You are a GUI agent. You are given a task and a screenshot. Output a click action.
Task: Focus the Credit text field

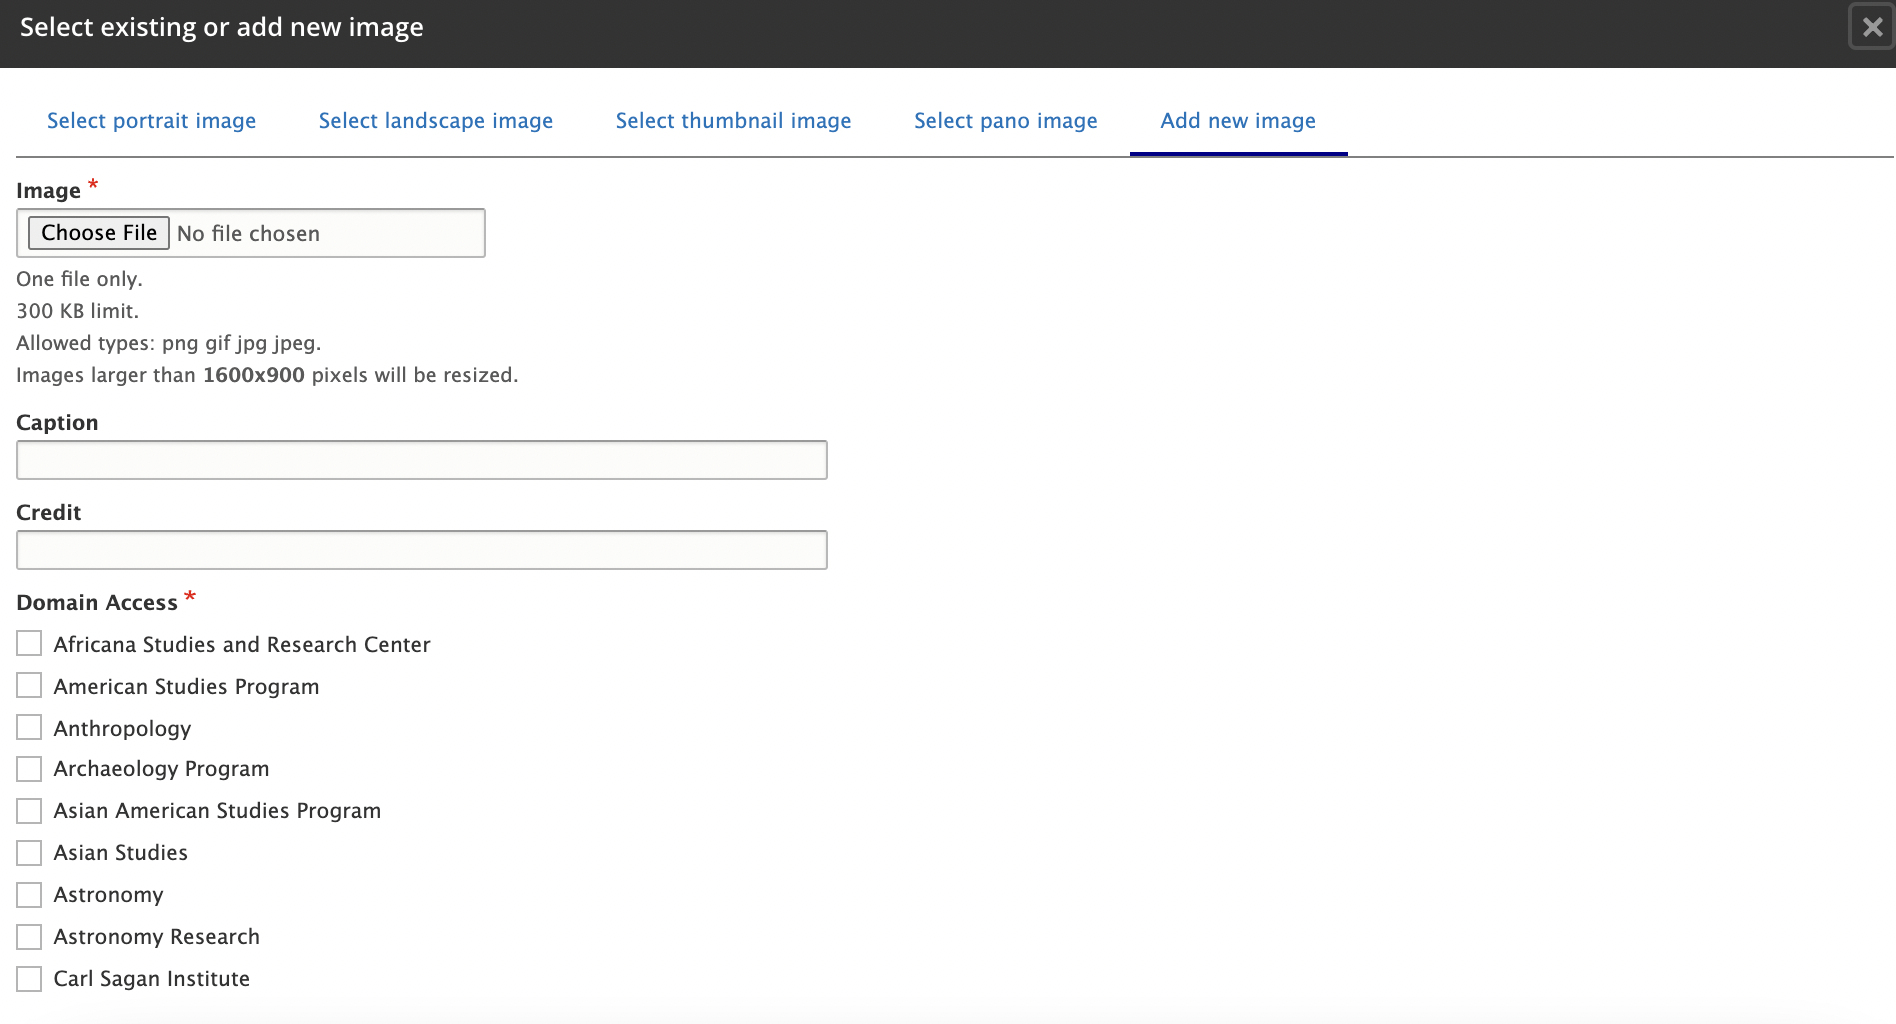[421, 550]
